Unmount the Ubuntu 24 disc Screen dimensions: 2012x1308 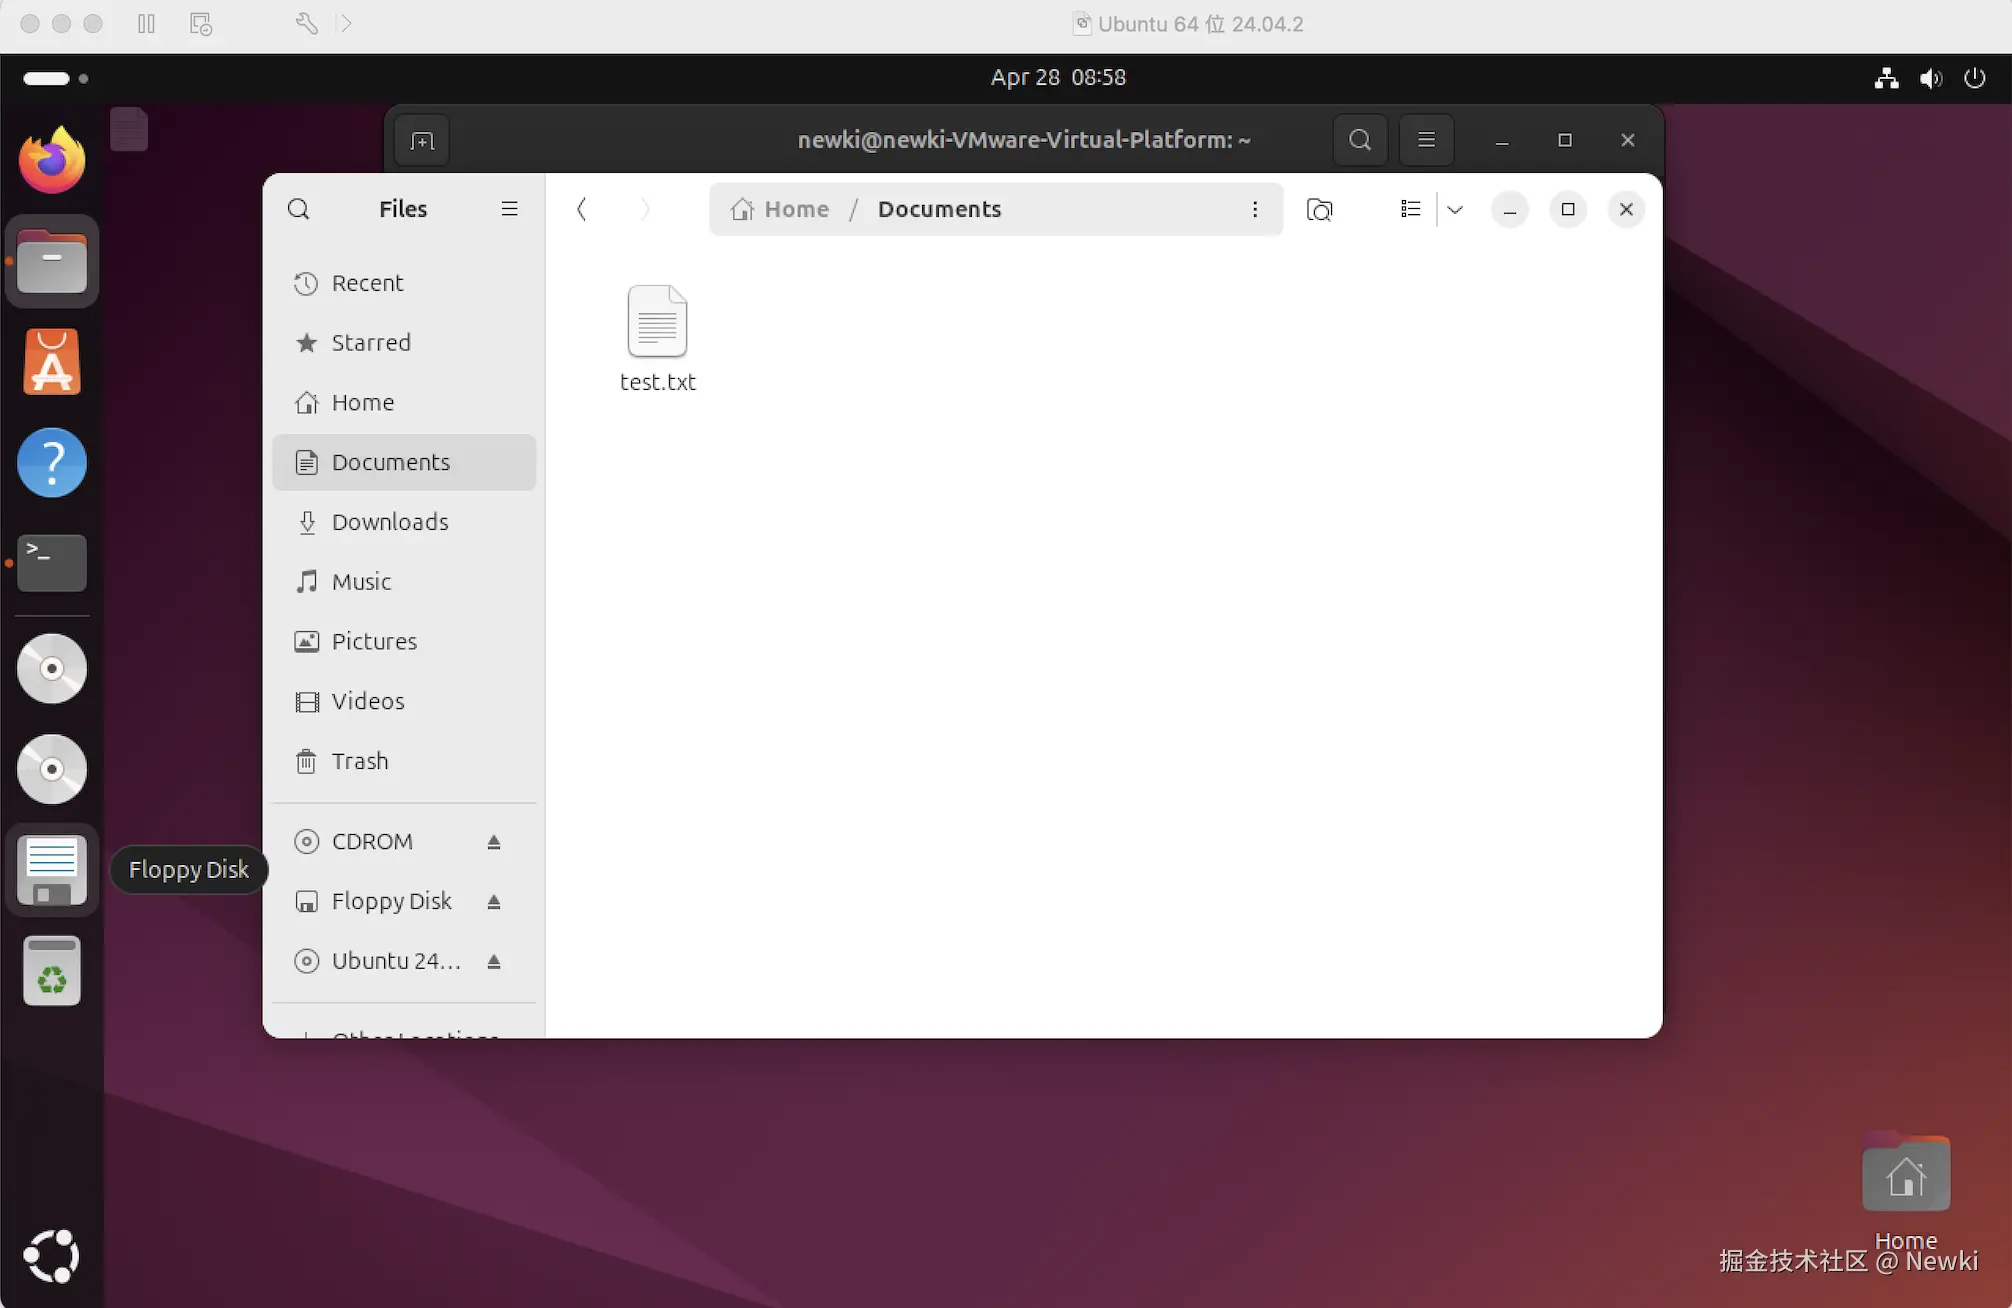coord(493,962)
